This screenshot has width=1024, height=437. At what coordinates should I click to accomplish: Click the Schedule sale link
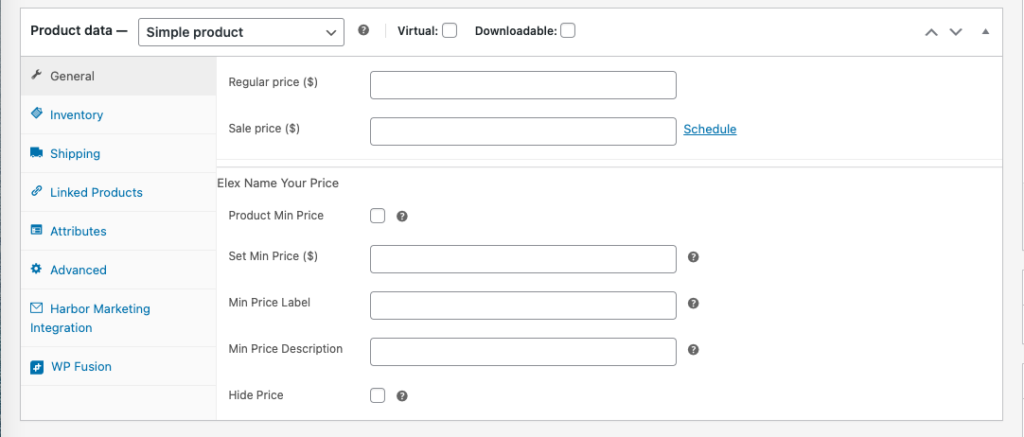(710, 129)
